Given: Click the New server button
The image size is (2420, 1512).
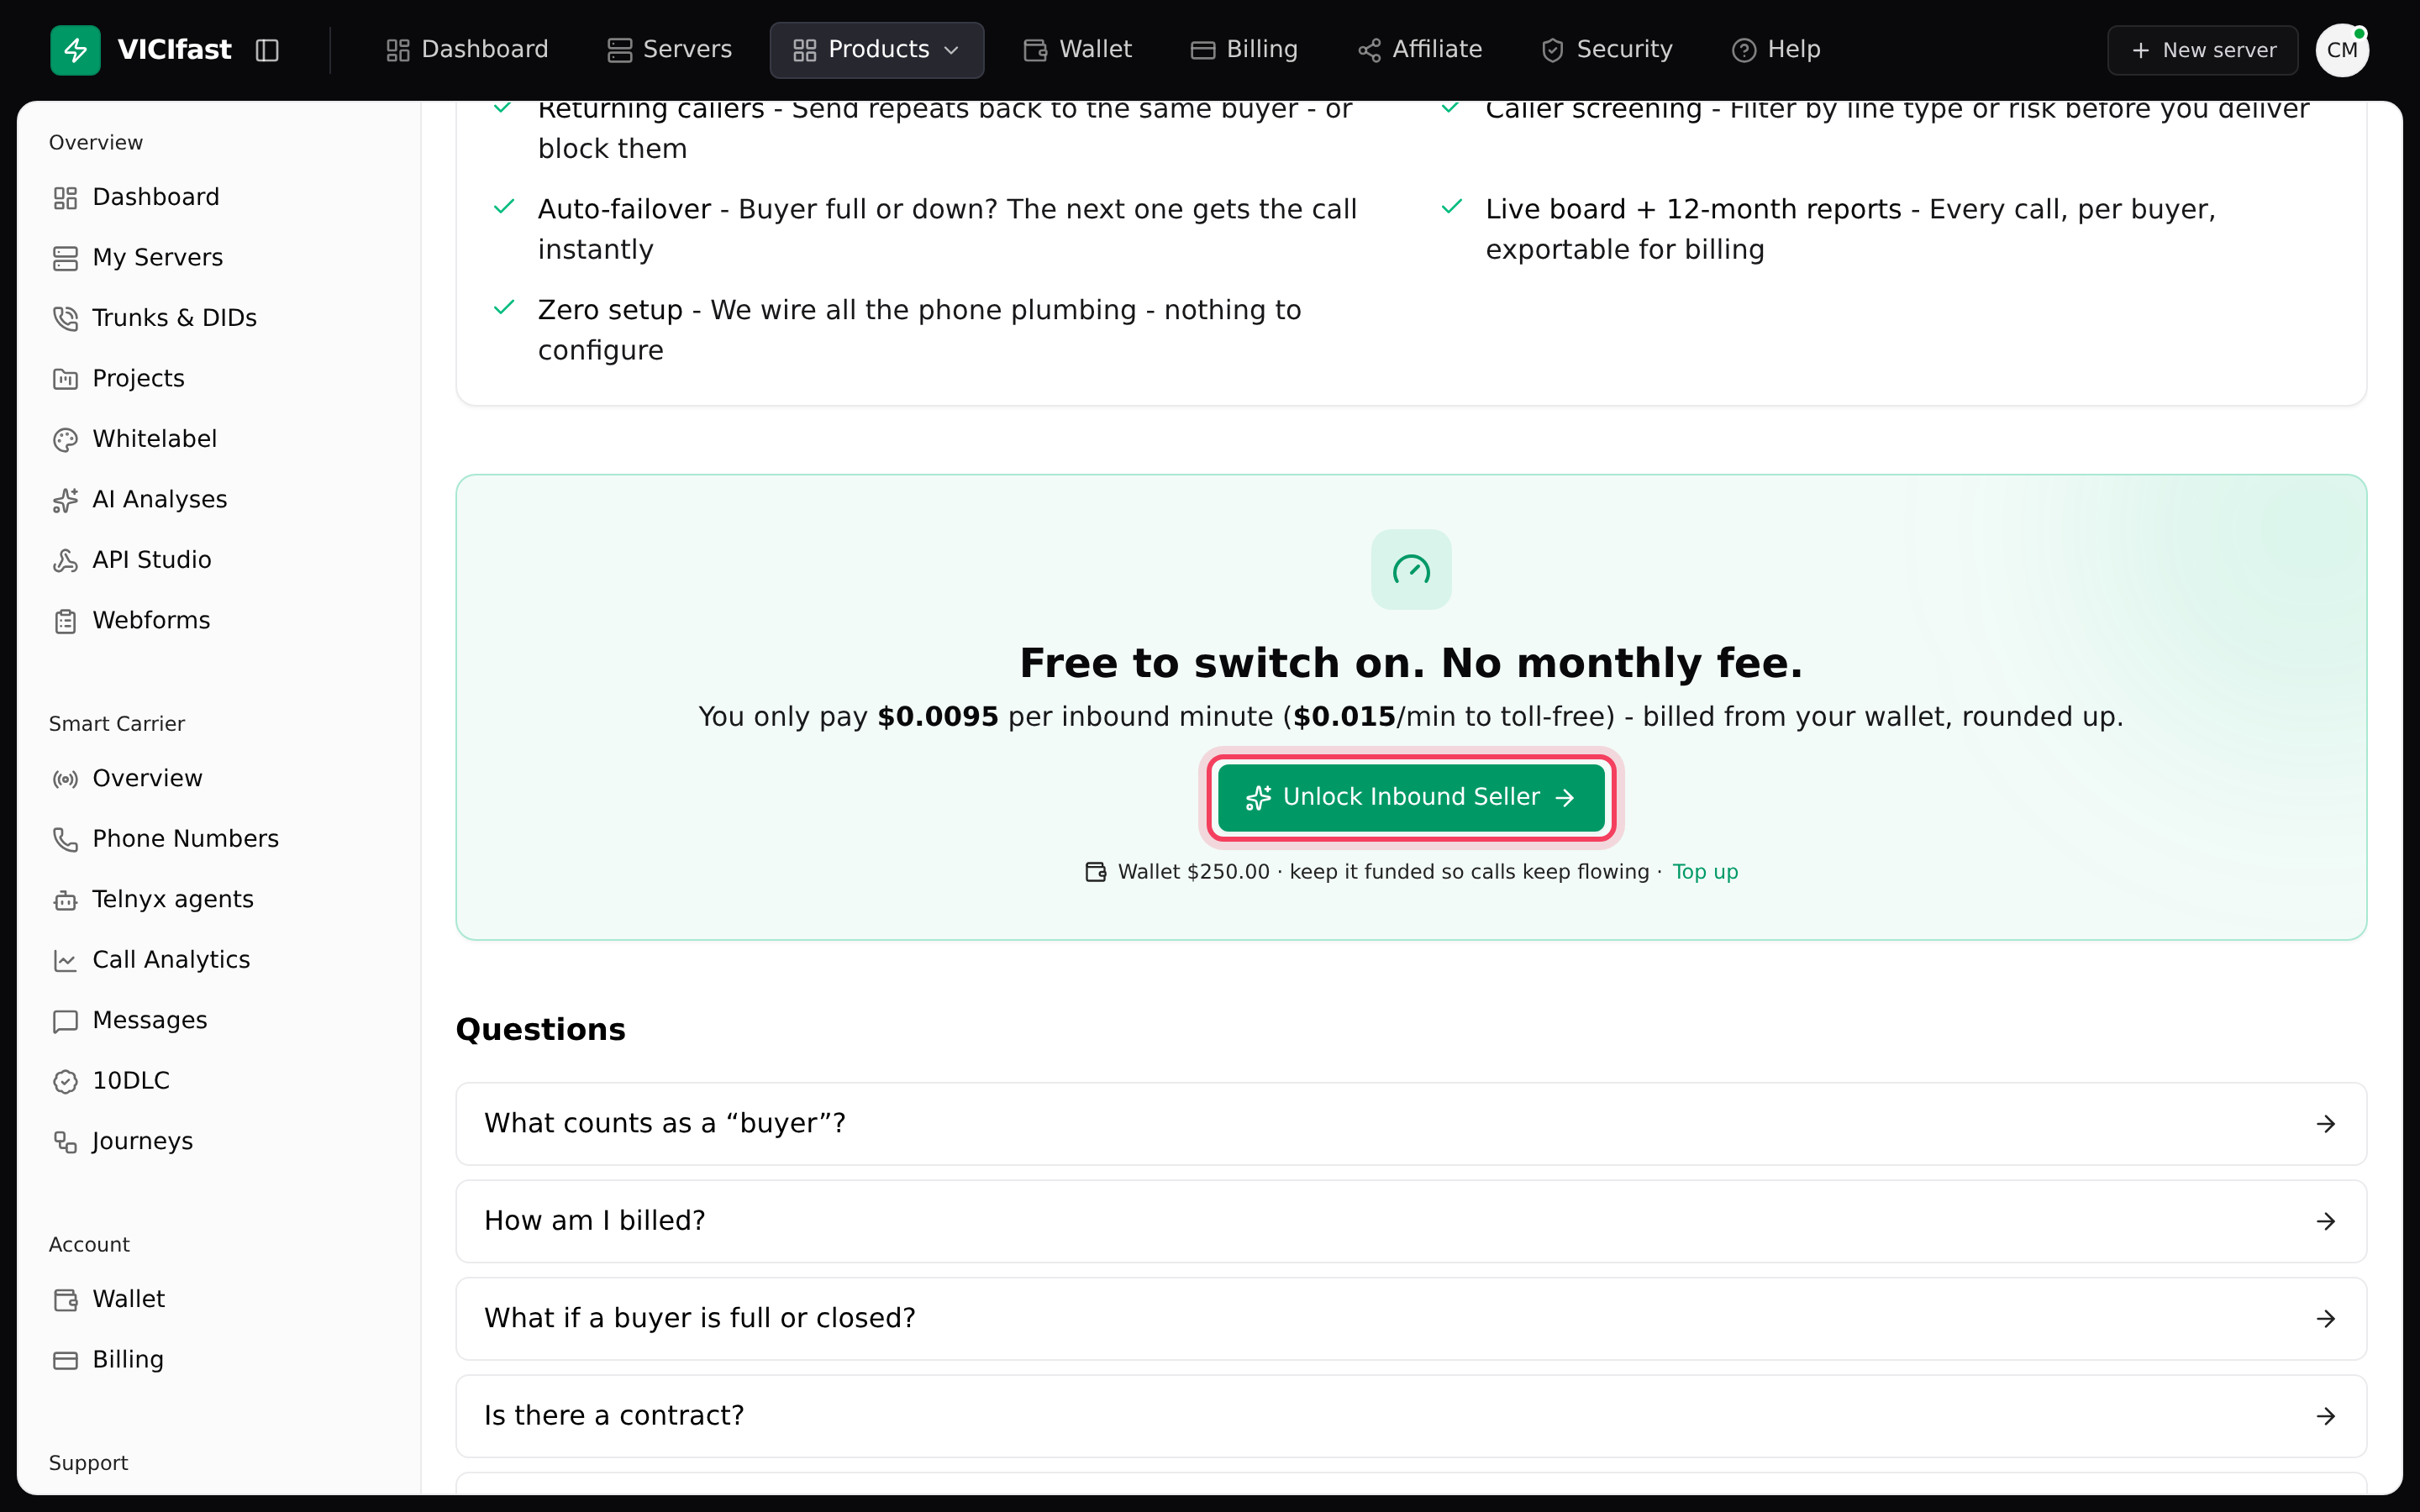Looking at the screenshot, I should 2203,50.
